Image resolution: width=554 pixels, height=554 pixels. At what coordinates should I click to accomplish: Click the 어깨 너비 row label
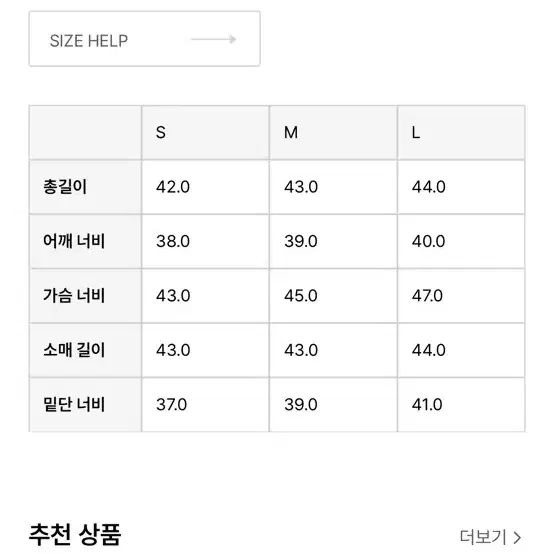tap(74, 241)
